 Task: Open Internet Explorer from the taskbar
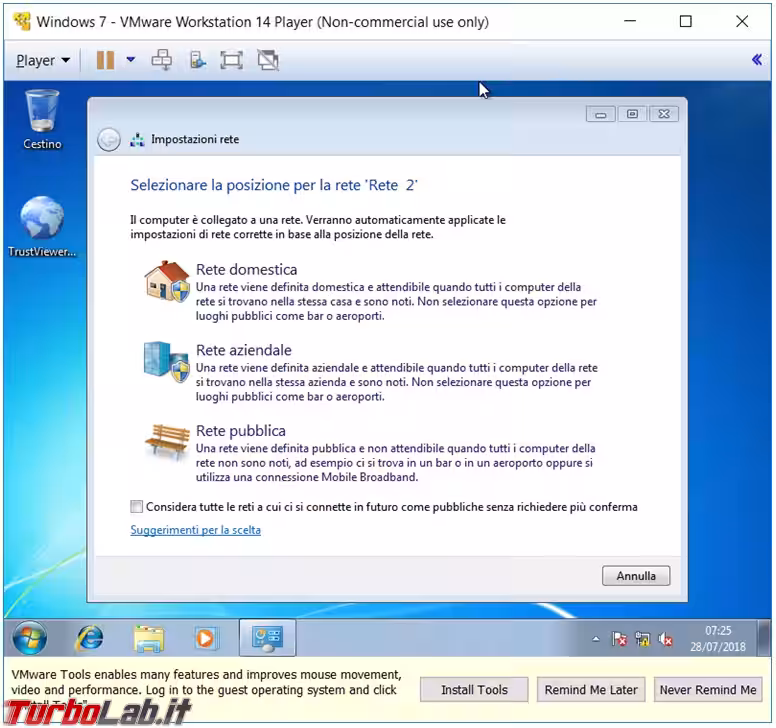click(90, 637)
